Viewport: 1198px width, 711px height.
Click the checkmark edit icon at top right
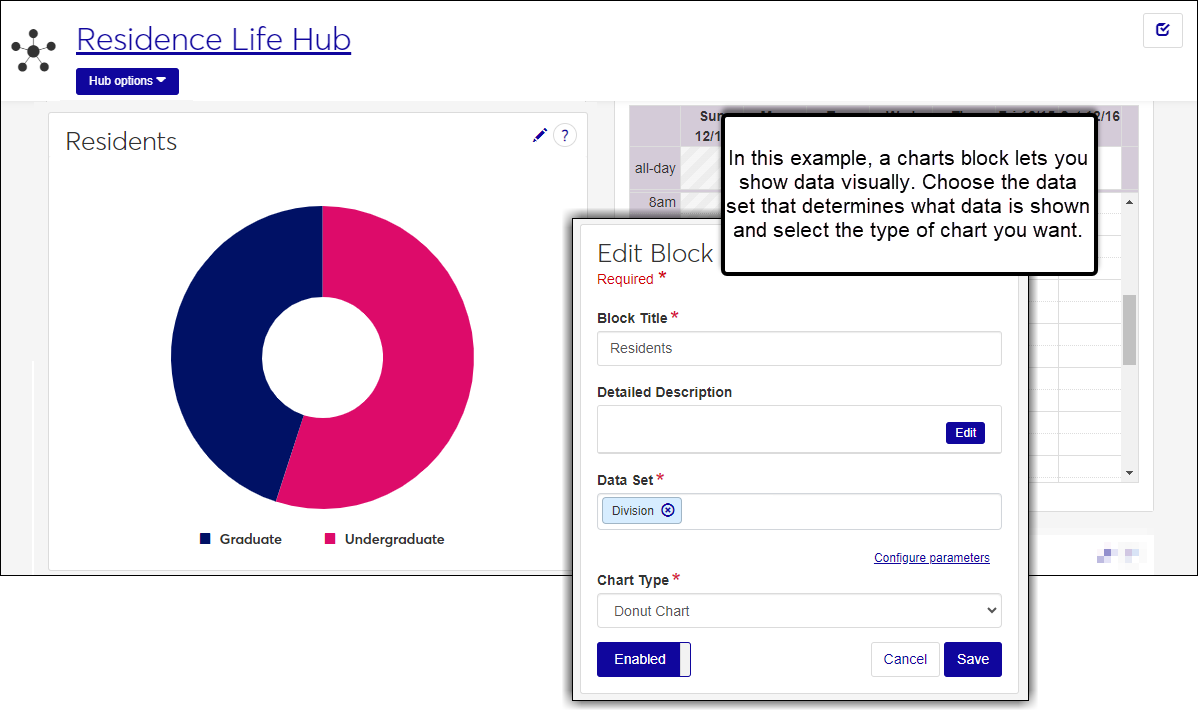[1162, 30]
